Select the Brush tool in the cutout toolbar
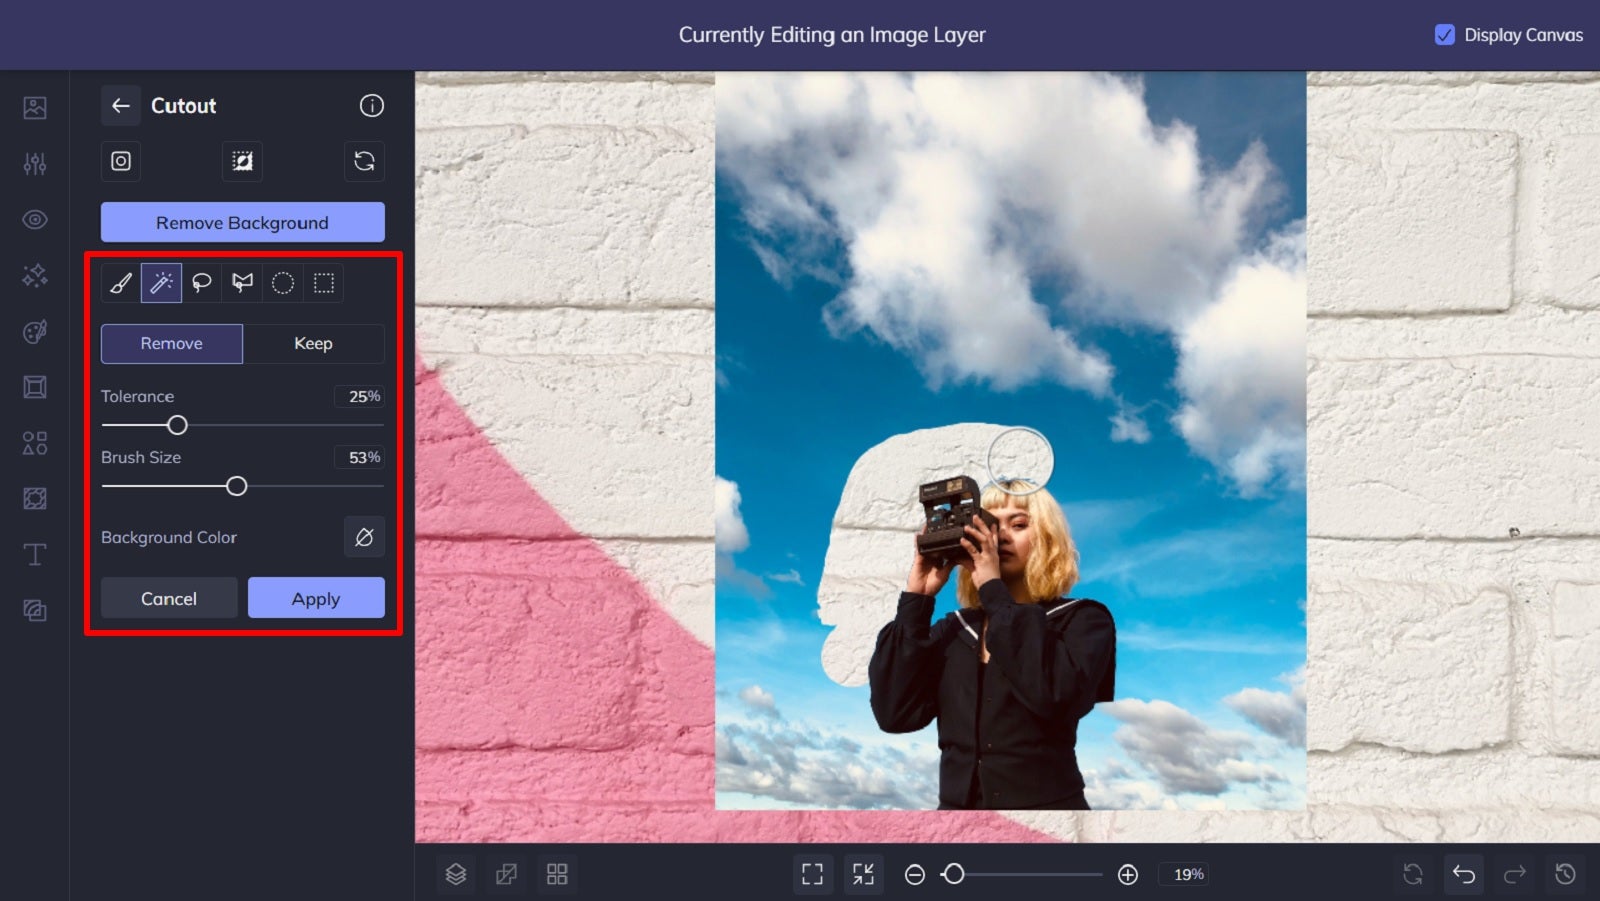Image resolution: width=1600 pixels, height=901 pixels. coord(121,283)
